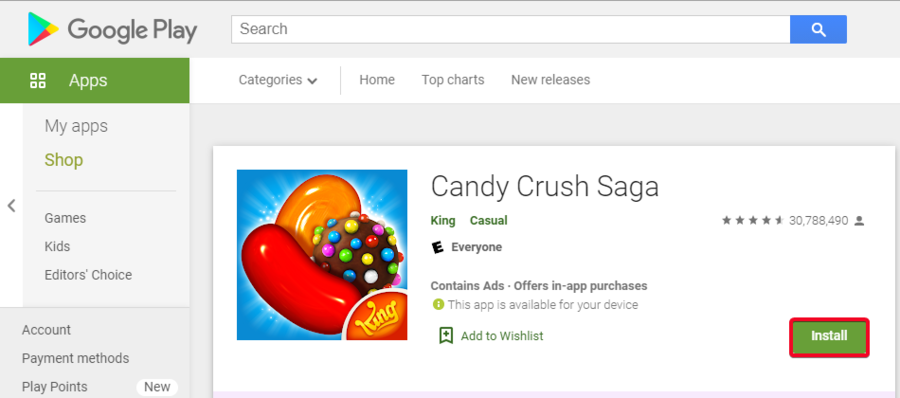
Task: Open the Top charts tab
Action: (x=453, y=80)
